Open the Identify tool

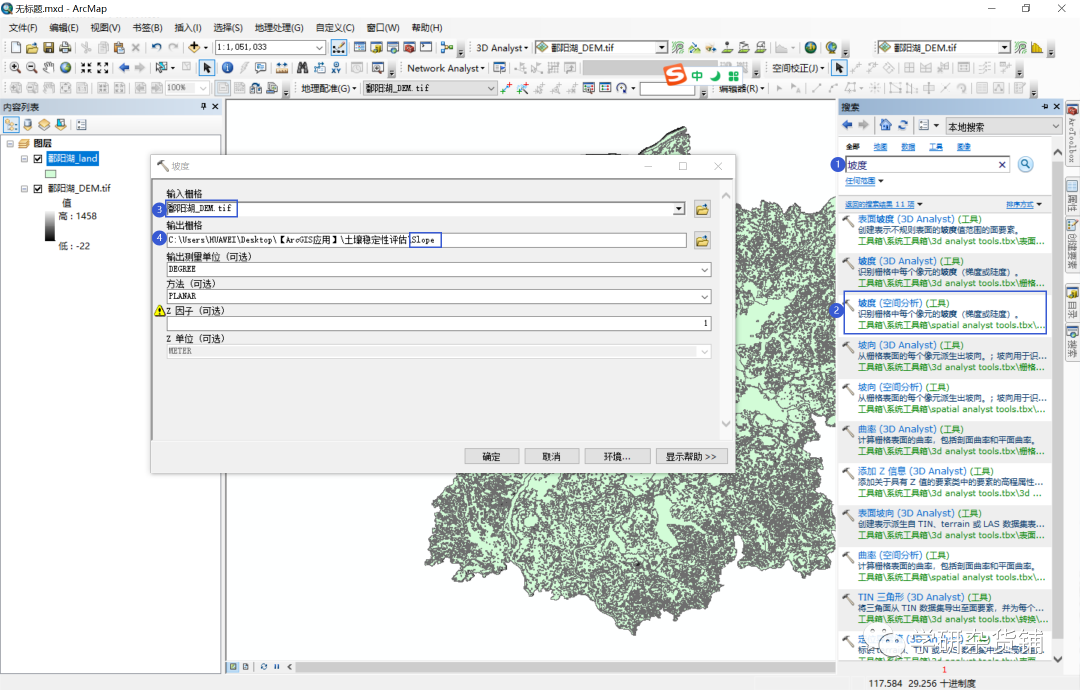[x=228, y=67]
